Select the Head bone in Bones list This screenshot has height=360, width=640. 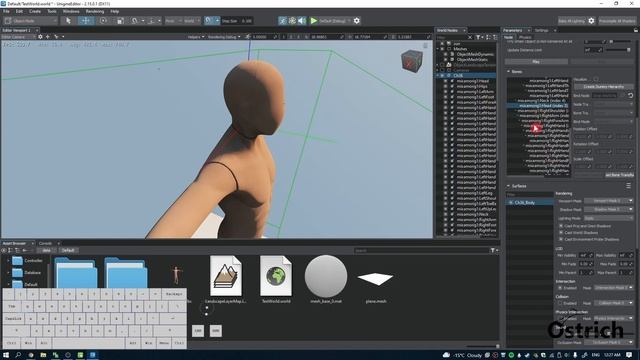538,106
